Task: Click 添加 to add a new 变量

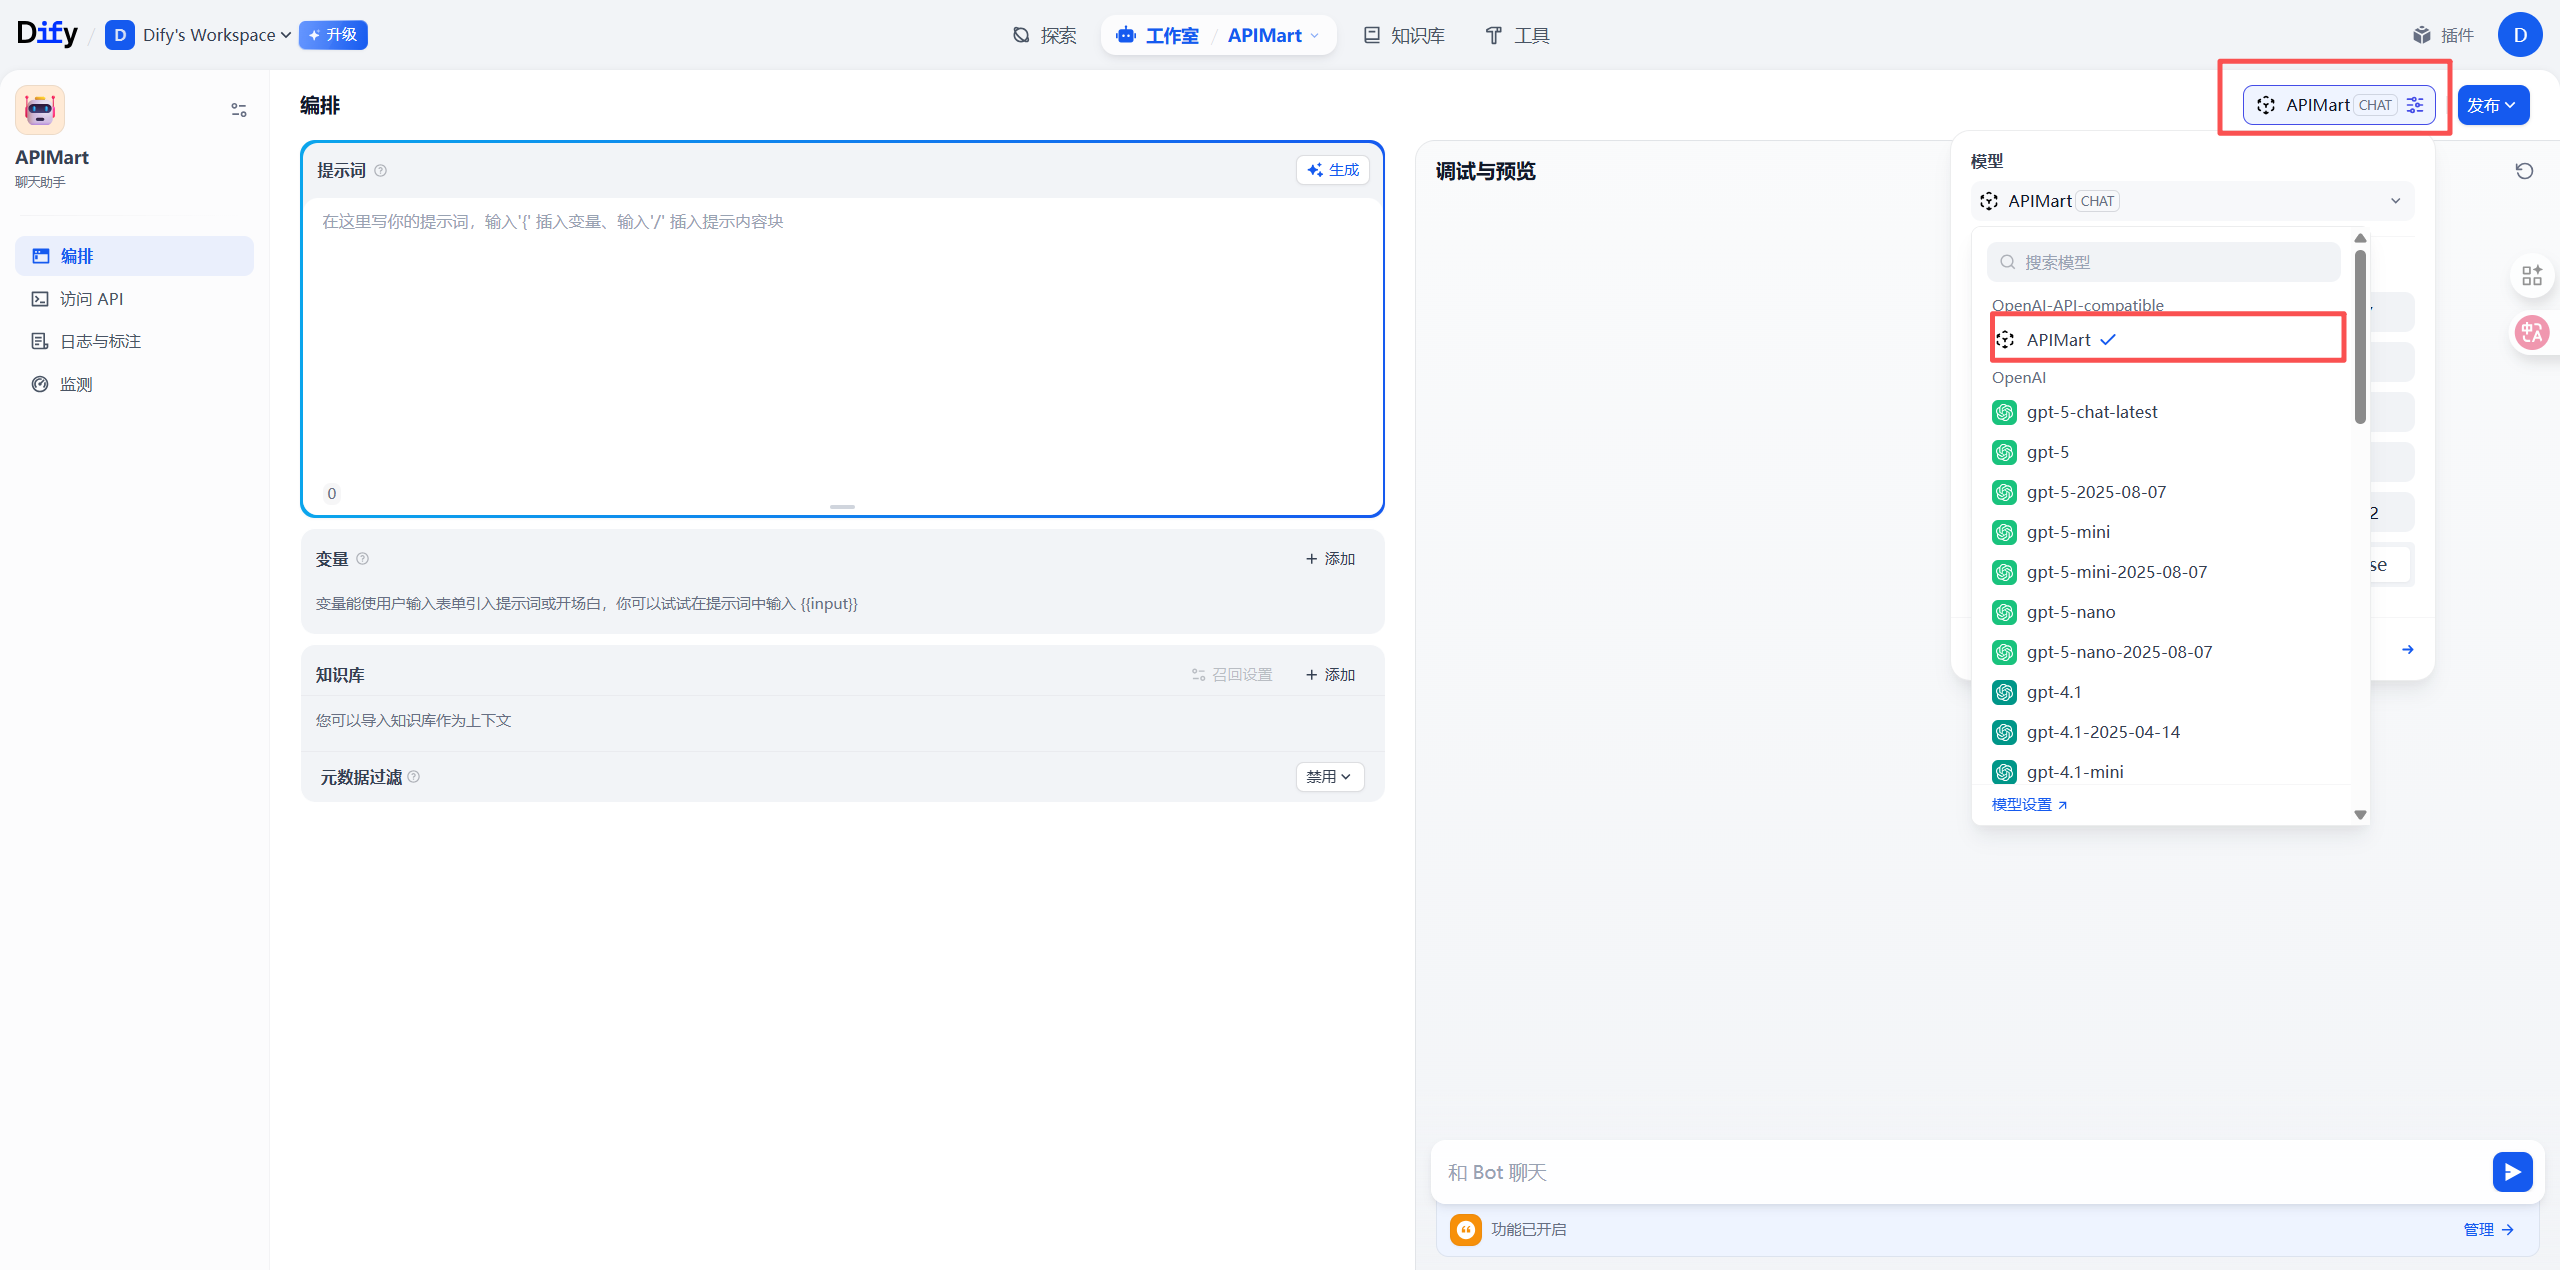Action: coord(1328,558)
